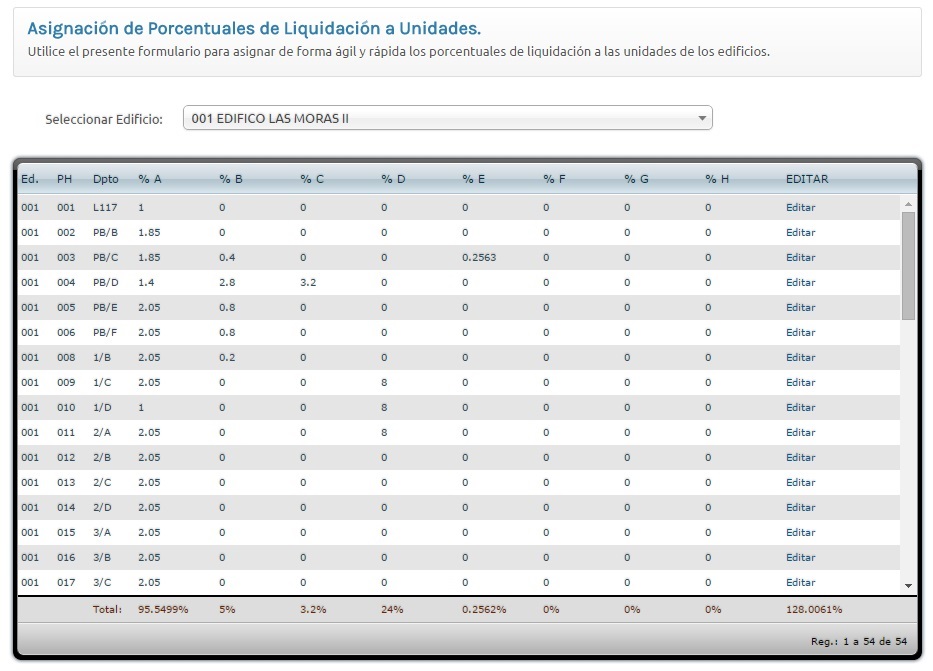Click the % F column header

554,179
